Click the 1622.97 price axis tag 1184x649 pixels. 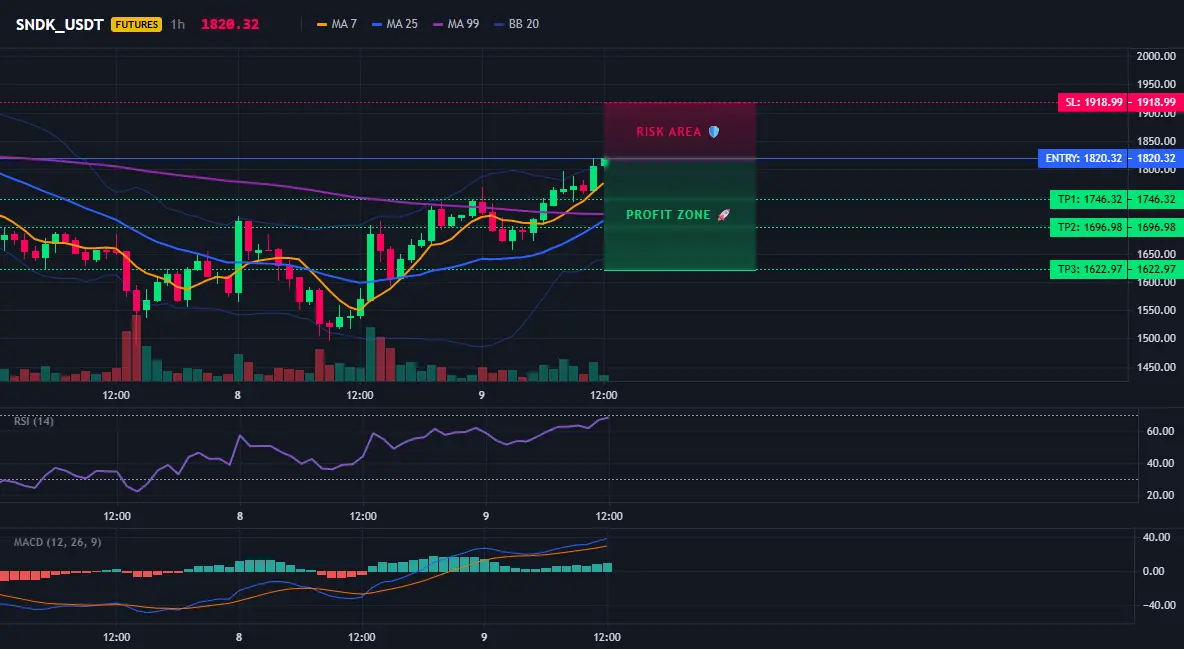pyautogui.click(x=1156, y=269)
